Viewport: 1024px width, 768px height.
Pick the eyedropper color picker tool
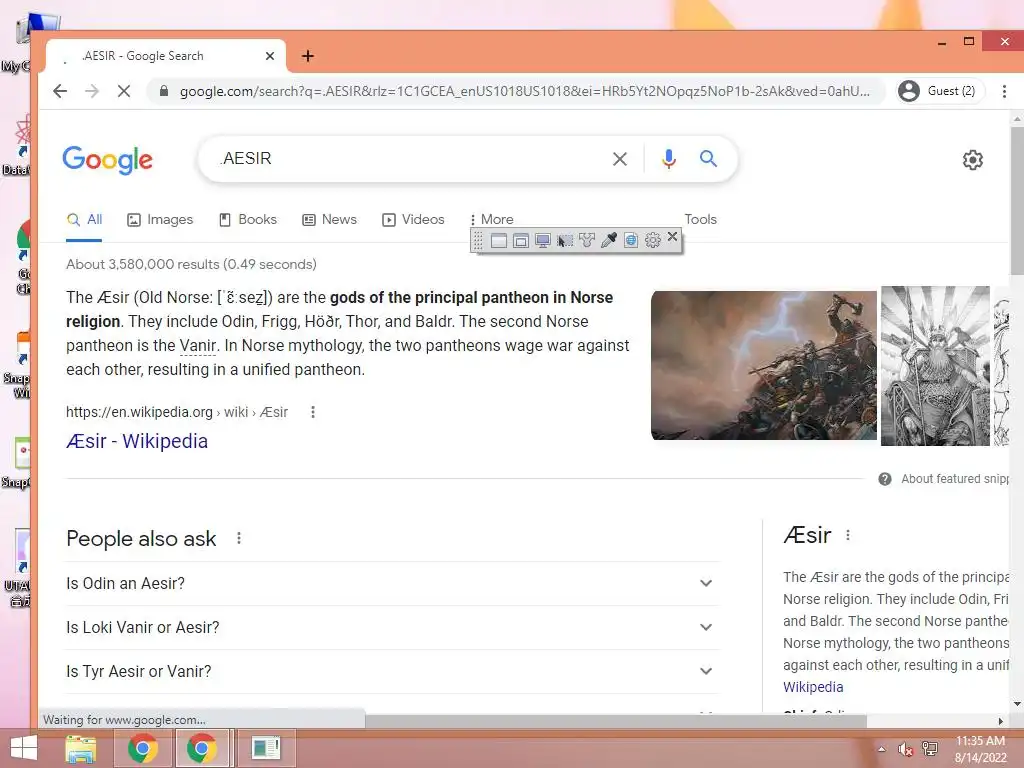click(x=609, y=241)
